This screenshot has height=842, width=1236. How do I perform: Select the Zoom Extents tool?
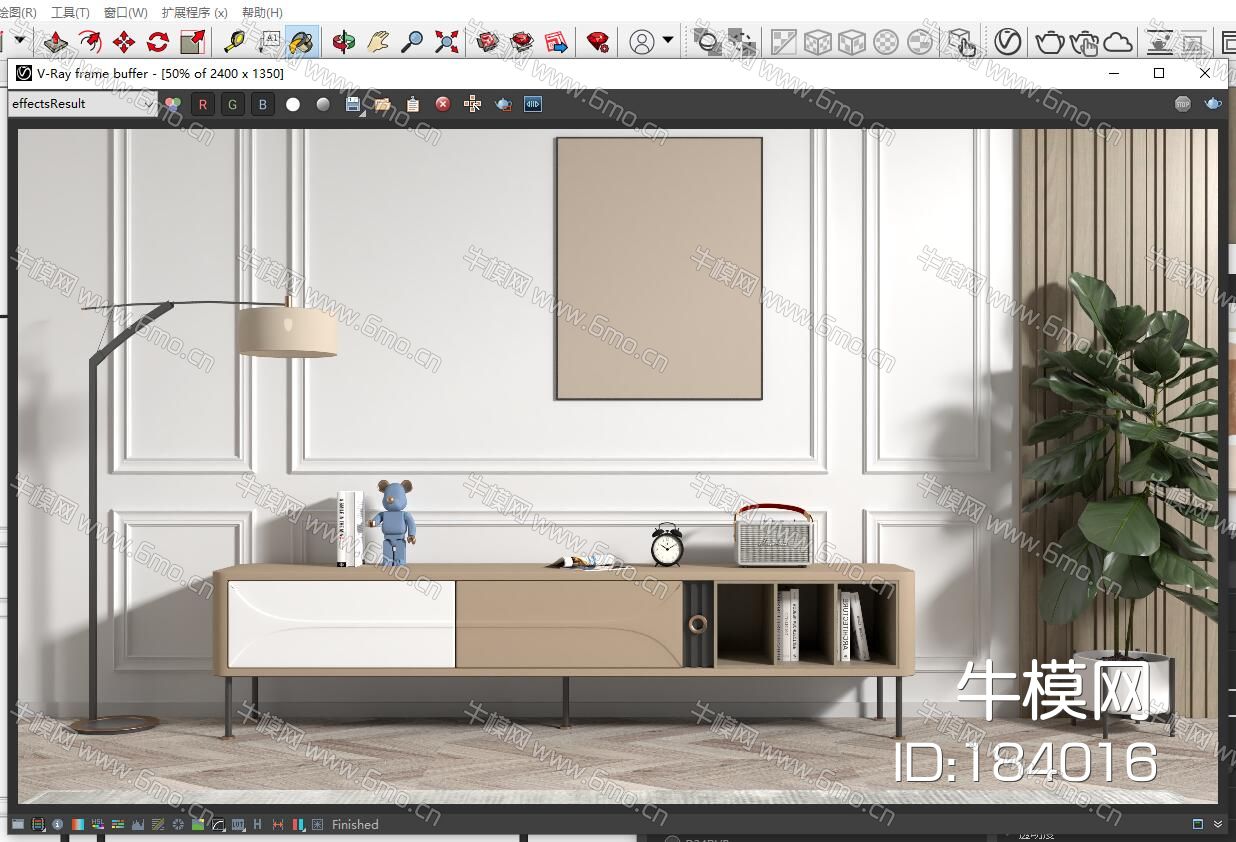[446, 42]
